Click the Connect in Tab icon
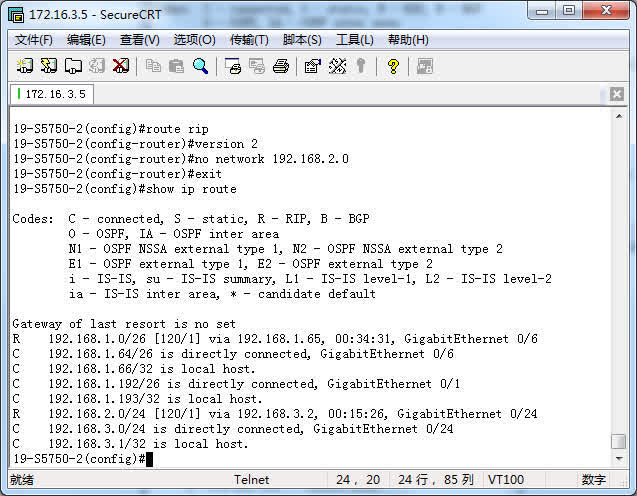Image resolution: width=637 pixels, height=496 pixels. [x=73, y=66]
